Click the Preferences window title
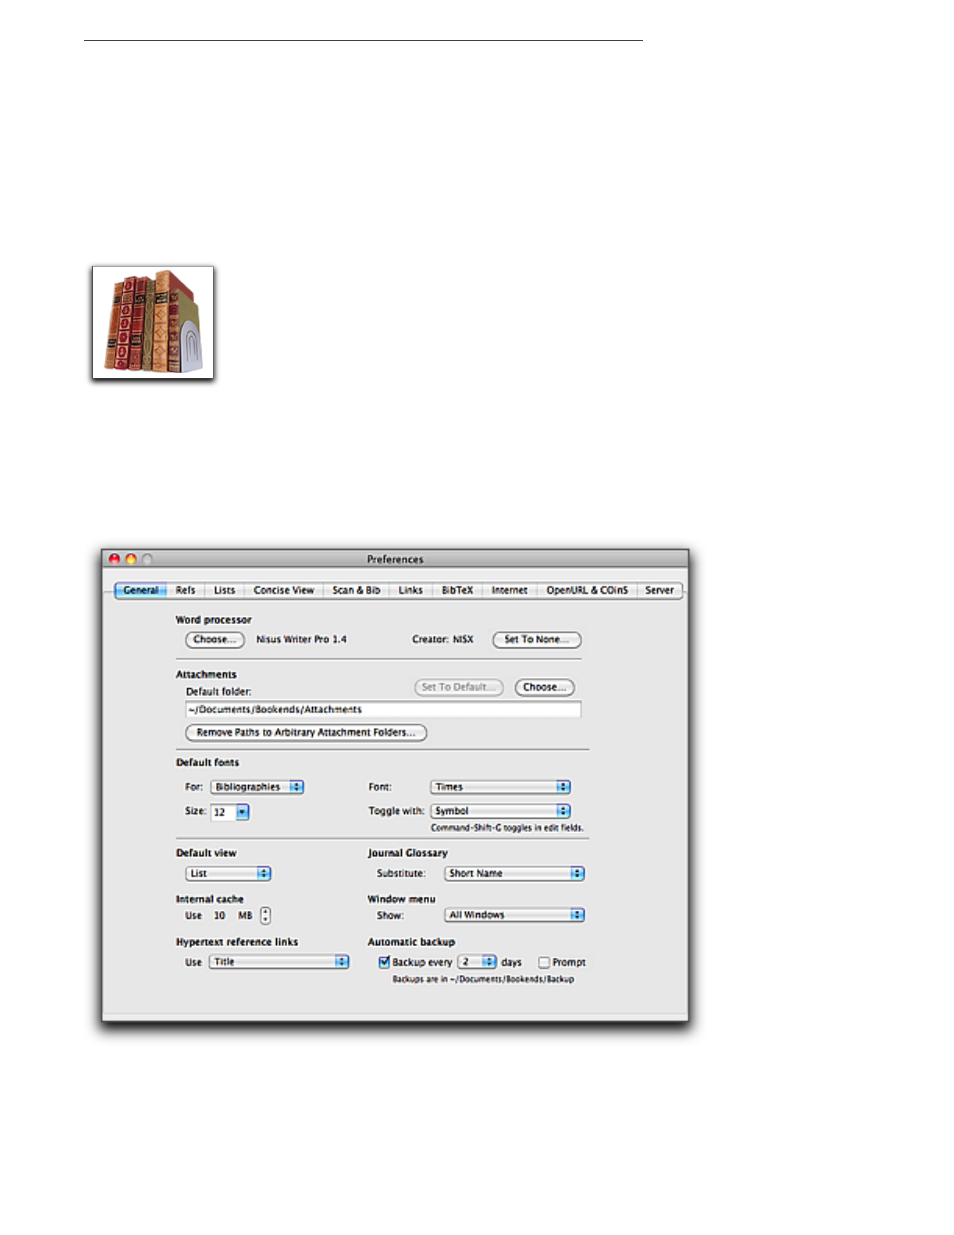 click(395, 559)
